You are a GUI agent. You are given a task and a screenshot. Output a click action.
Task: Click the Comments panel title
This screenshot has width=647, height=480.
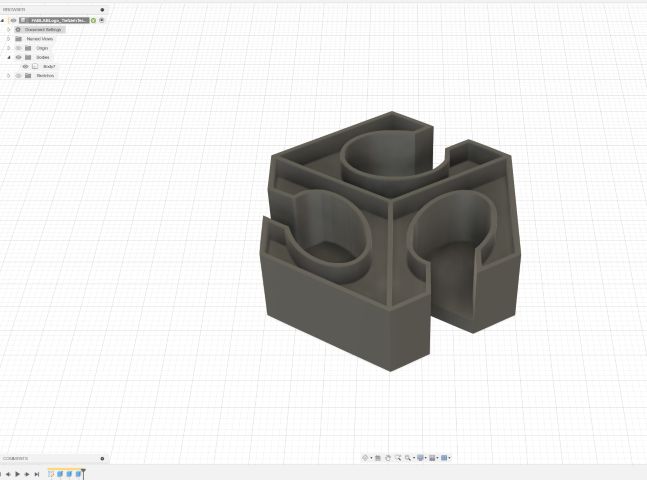(15, 459)
